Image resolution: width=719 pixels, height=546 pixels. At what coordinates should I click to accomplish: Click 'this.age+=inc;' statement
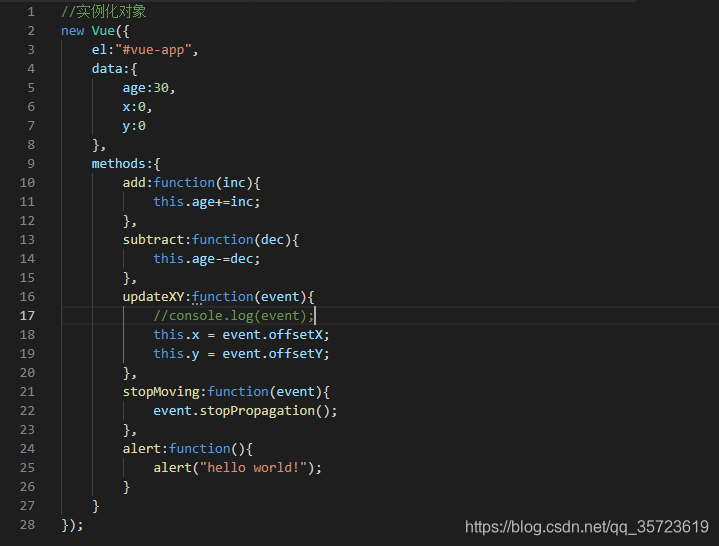coord(207,202)
